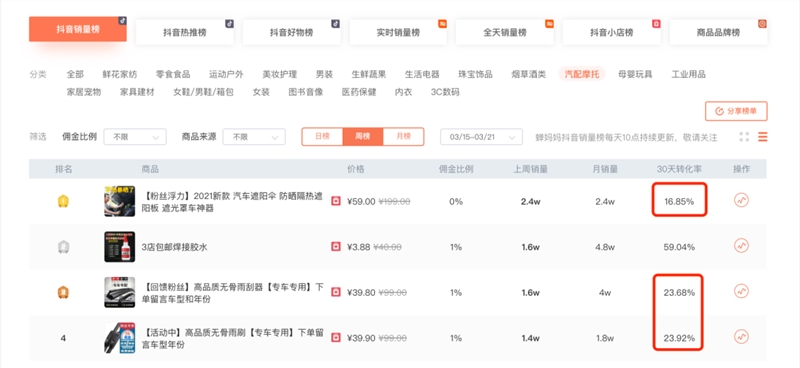Open 焊接胶水 product thumbnail
The width and height of the screenshot is (800, 368).
tap(120, 247)
